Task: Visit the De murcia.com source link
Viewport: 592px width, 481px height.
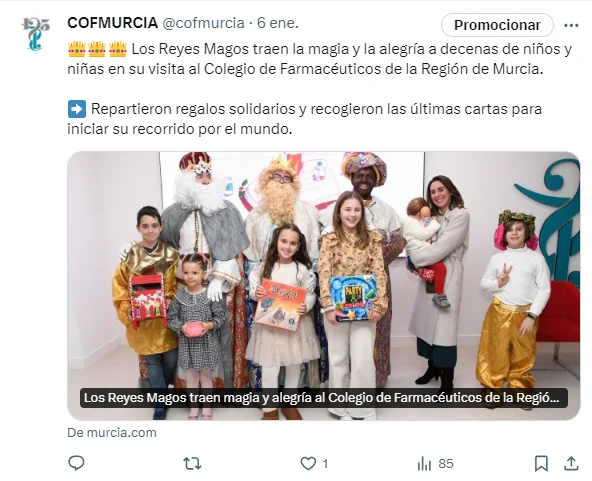Action: [x=112, y=433]
